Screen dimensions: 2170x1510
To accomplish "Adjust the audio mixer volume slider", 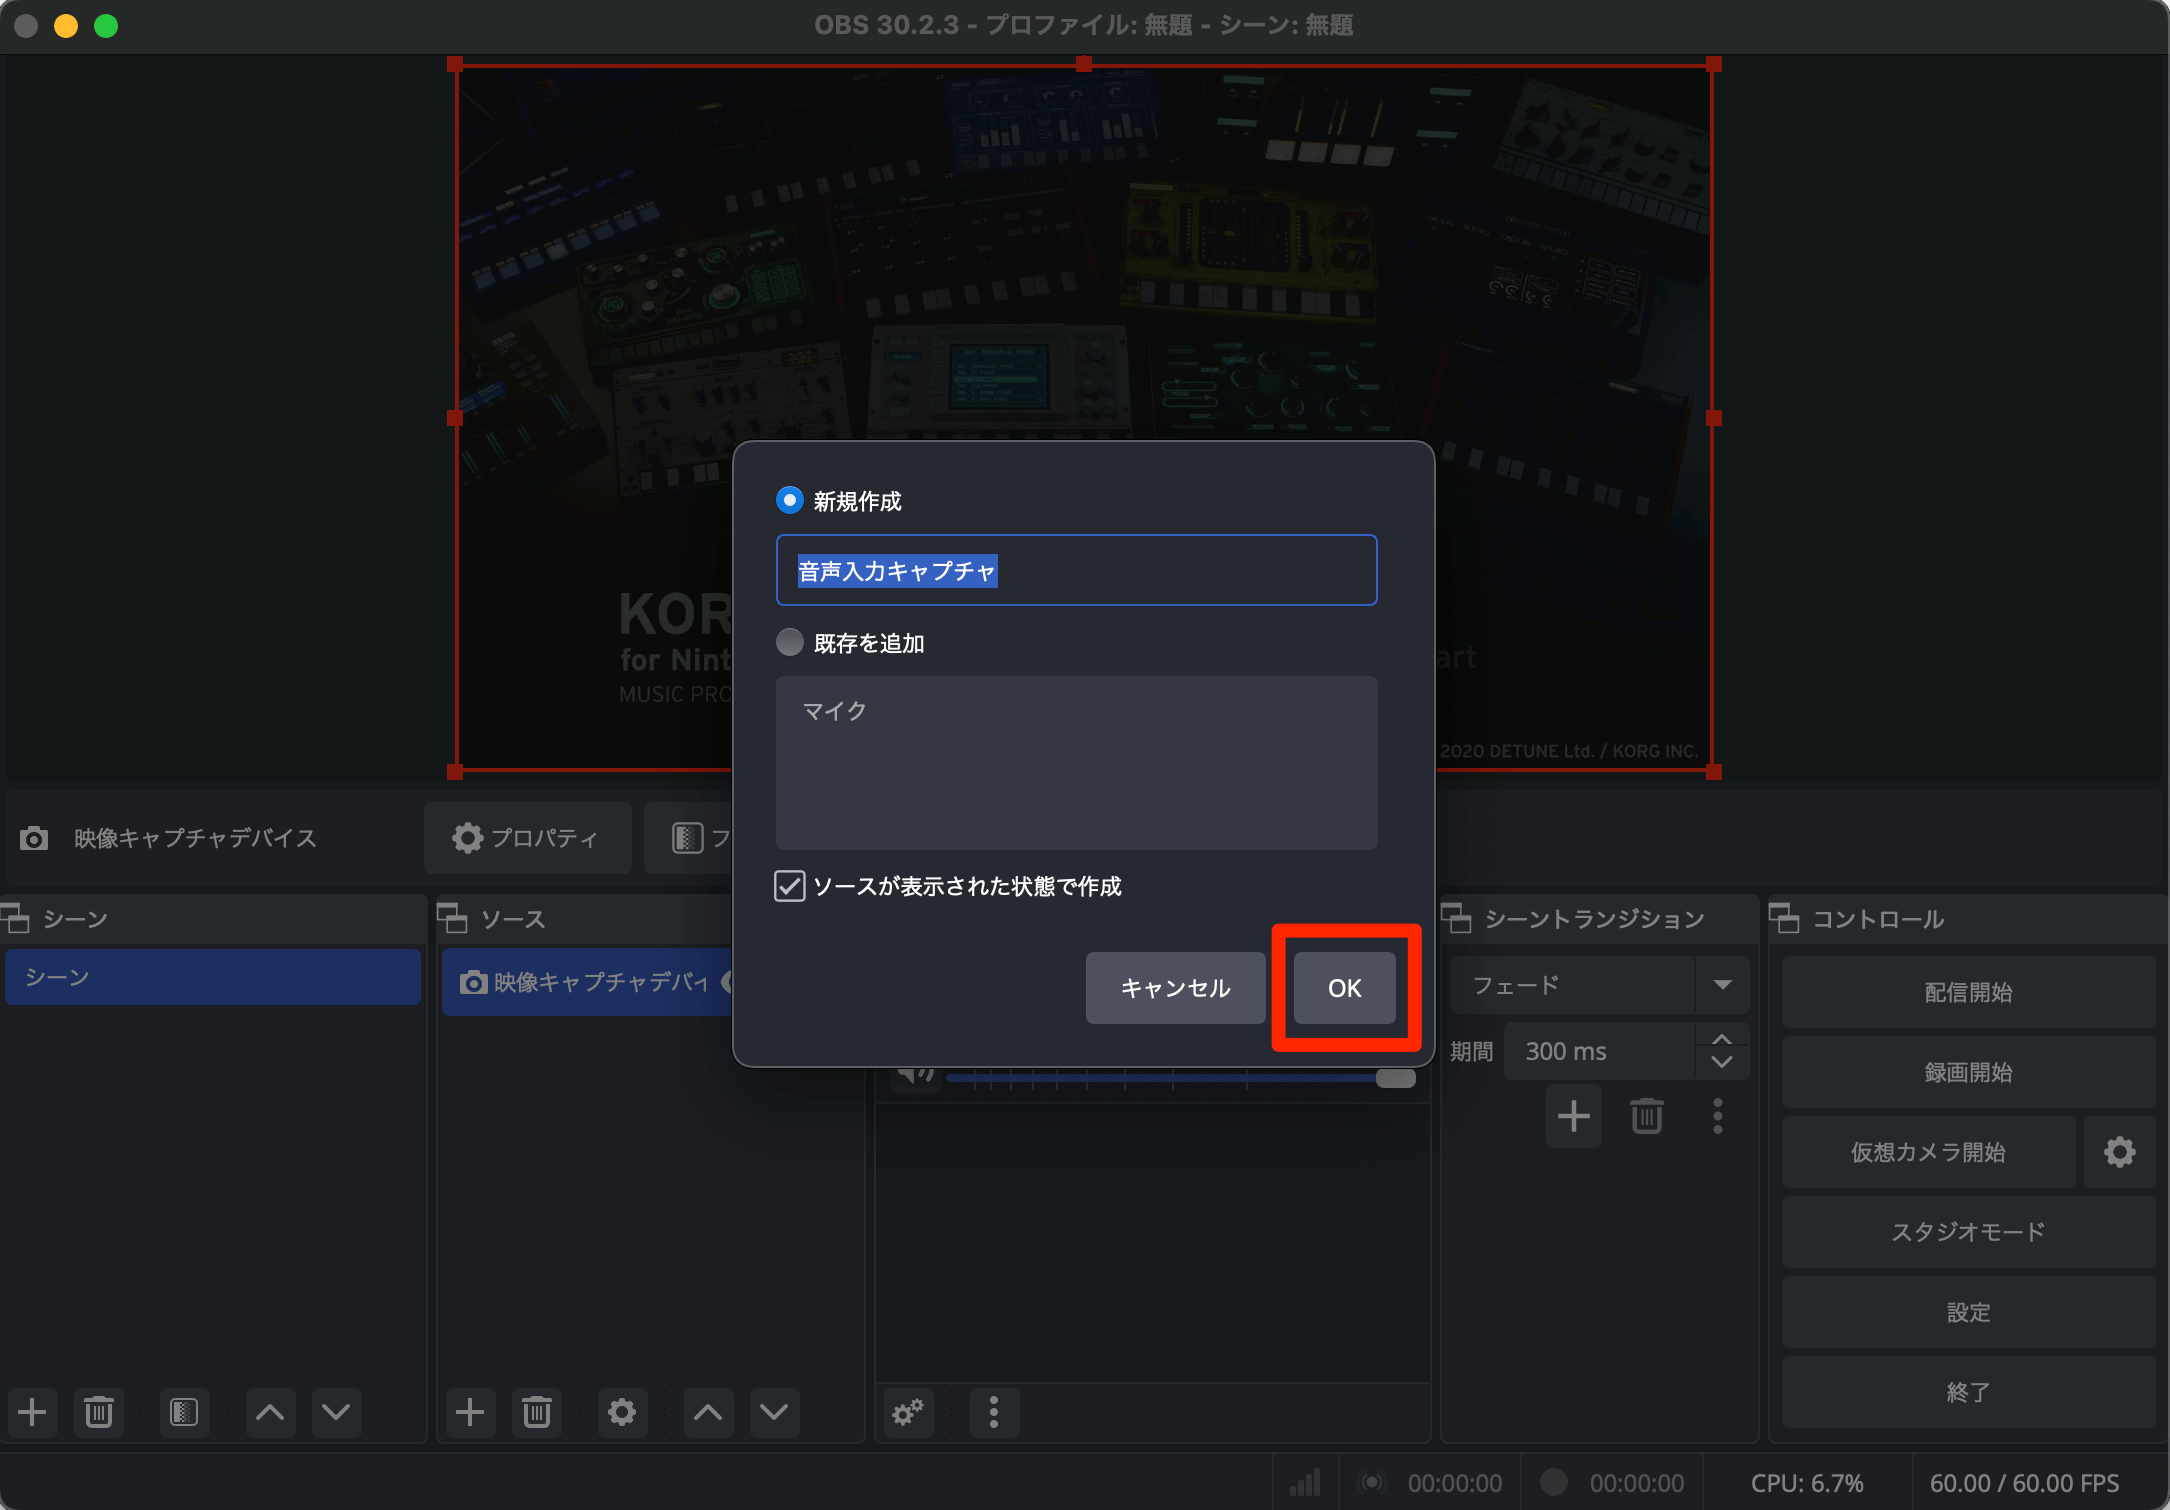I will 1180,1078.
